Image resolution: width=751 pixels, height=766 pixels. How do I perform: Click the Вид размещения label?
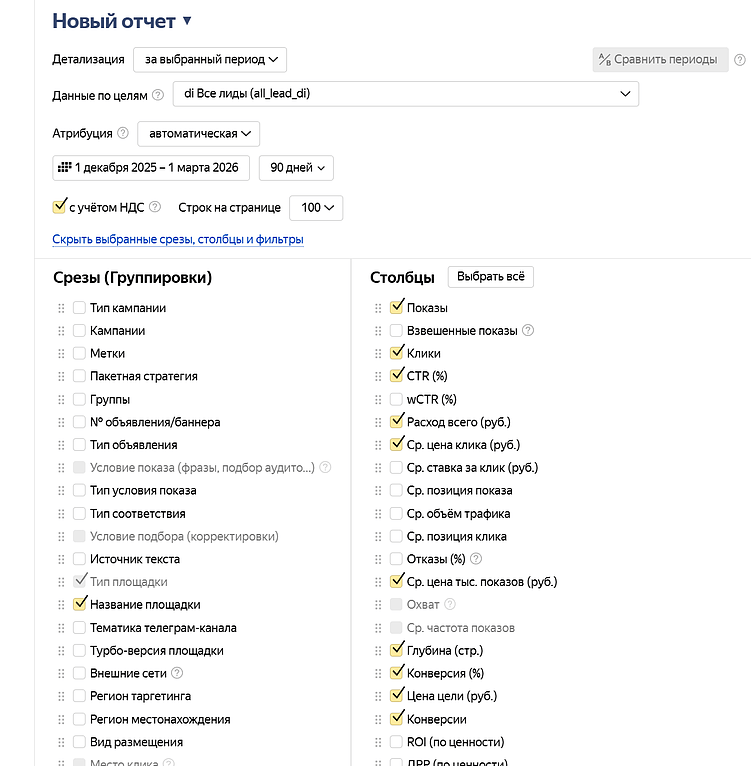tap(136, 742)
